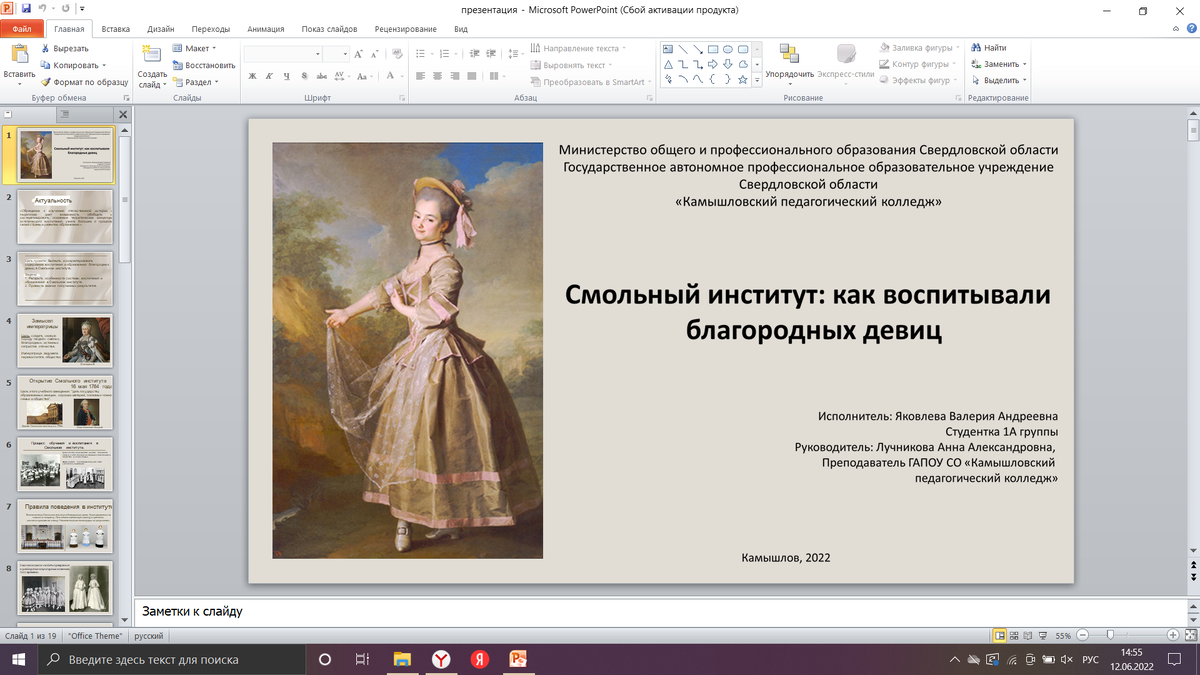
Task: Click the Slide Show view icon in the status bar
Action: click(x=1042, y=635)
